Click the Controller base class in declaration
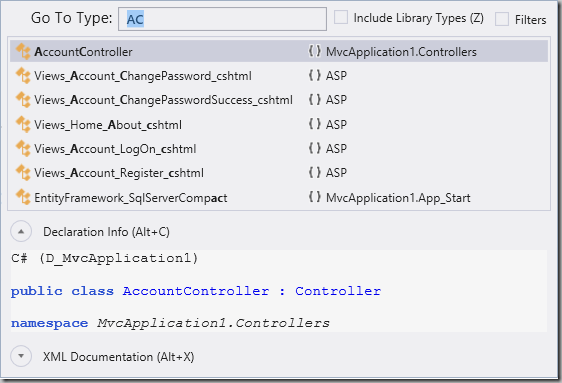Screen dimensions: 562x383 (338, 291)
